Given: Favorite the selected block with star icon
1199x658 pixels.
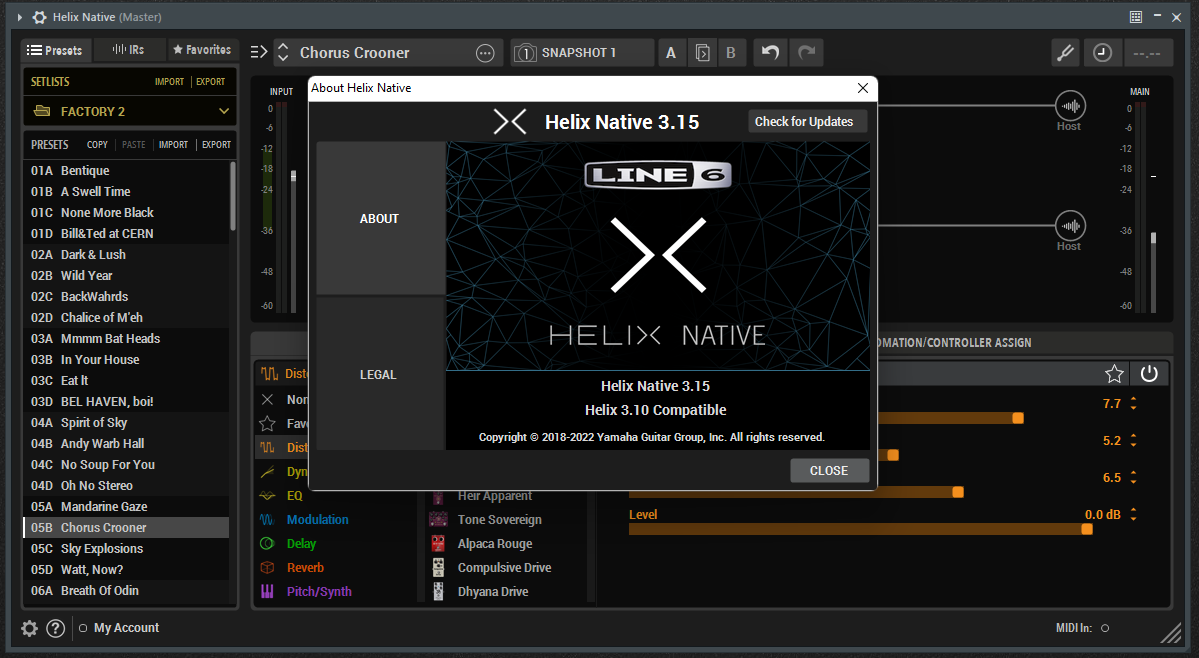Looking at the screenshot, I should [1114, 374].
